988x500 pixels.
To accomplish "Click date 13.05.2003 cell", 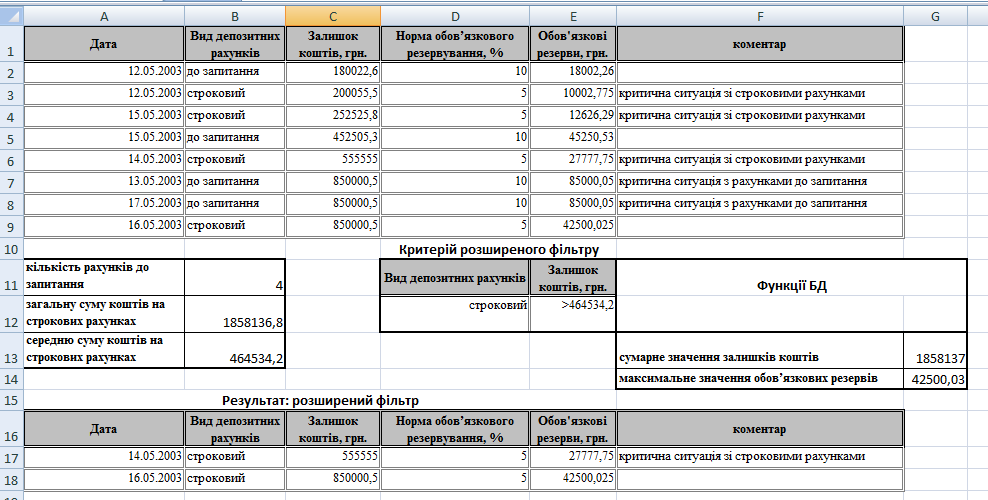I will click(104, 182).
